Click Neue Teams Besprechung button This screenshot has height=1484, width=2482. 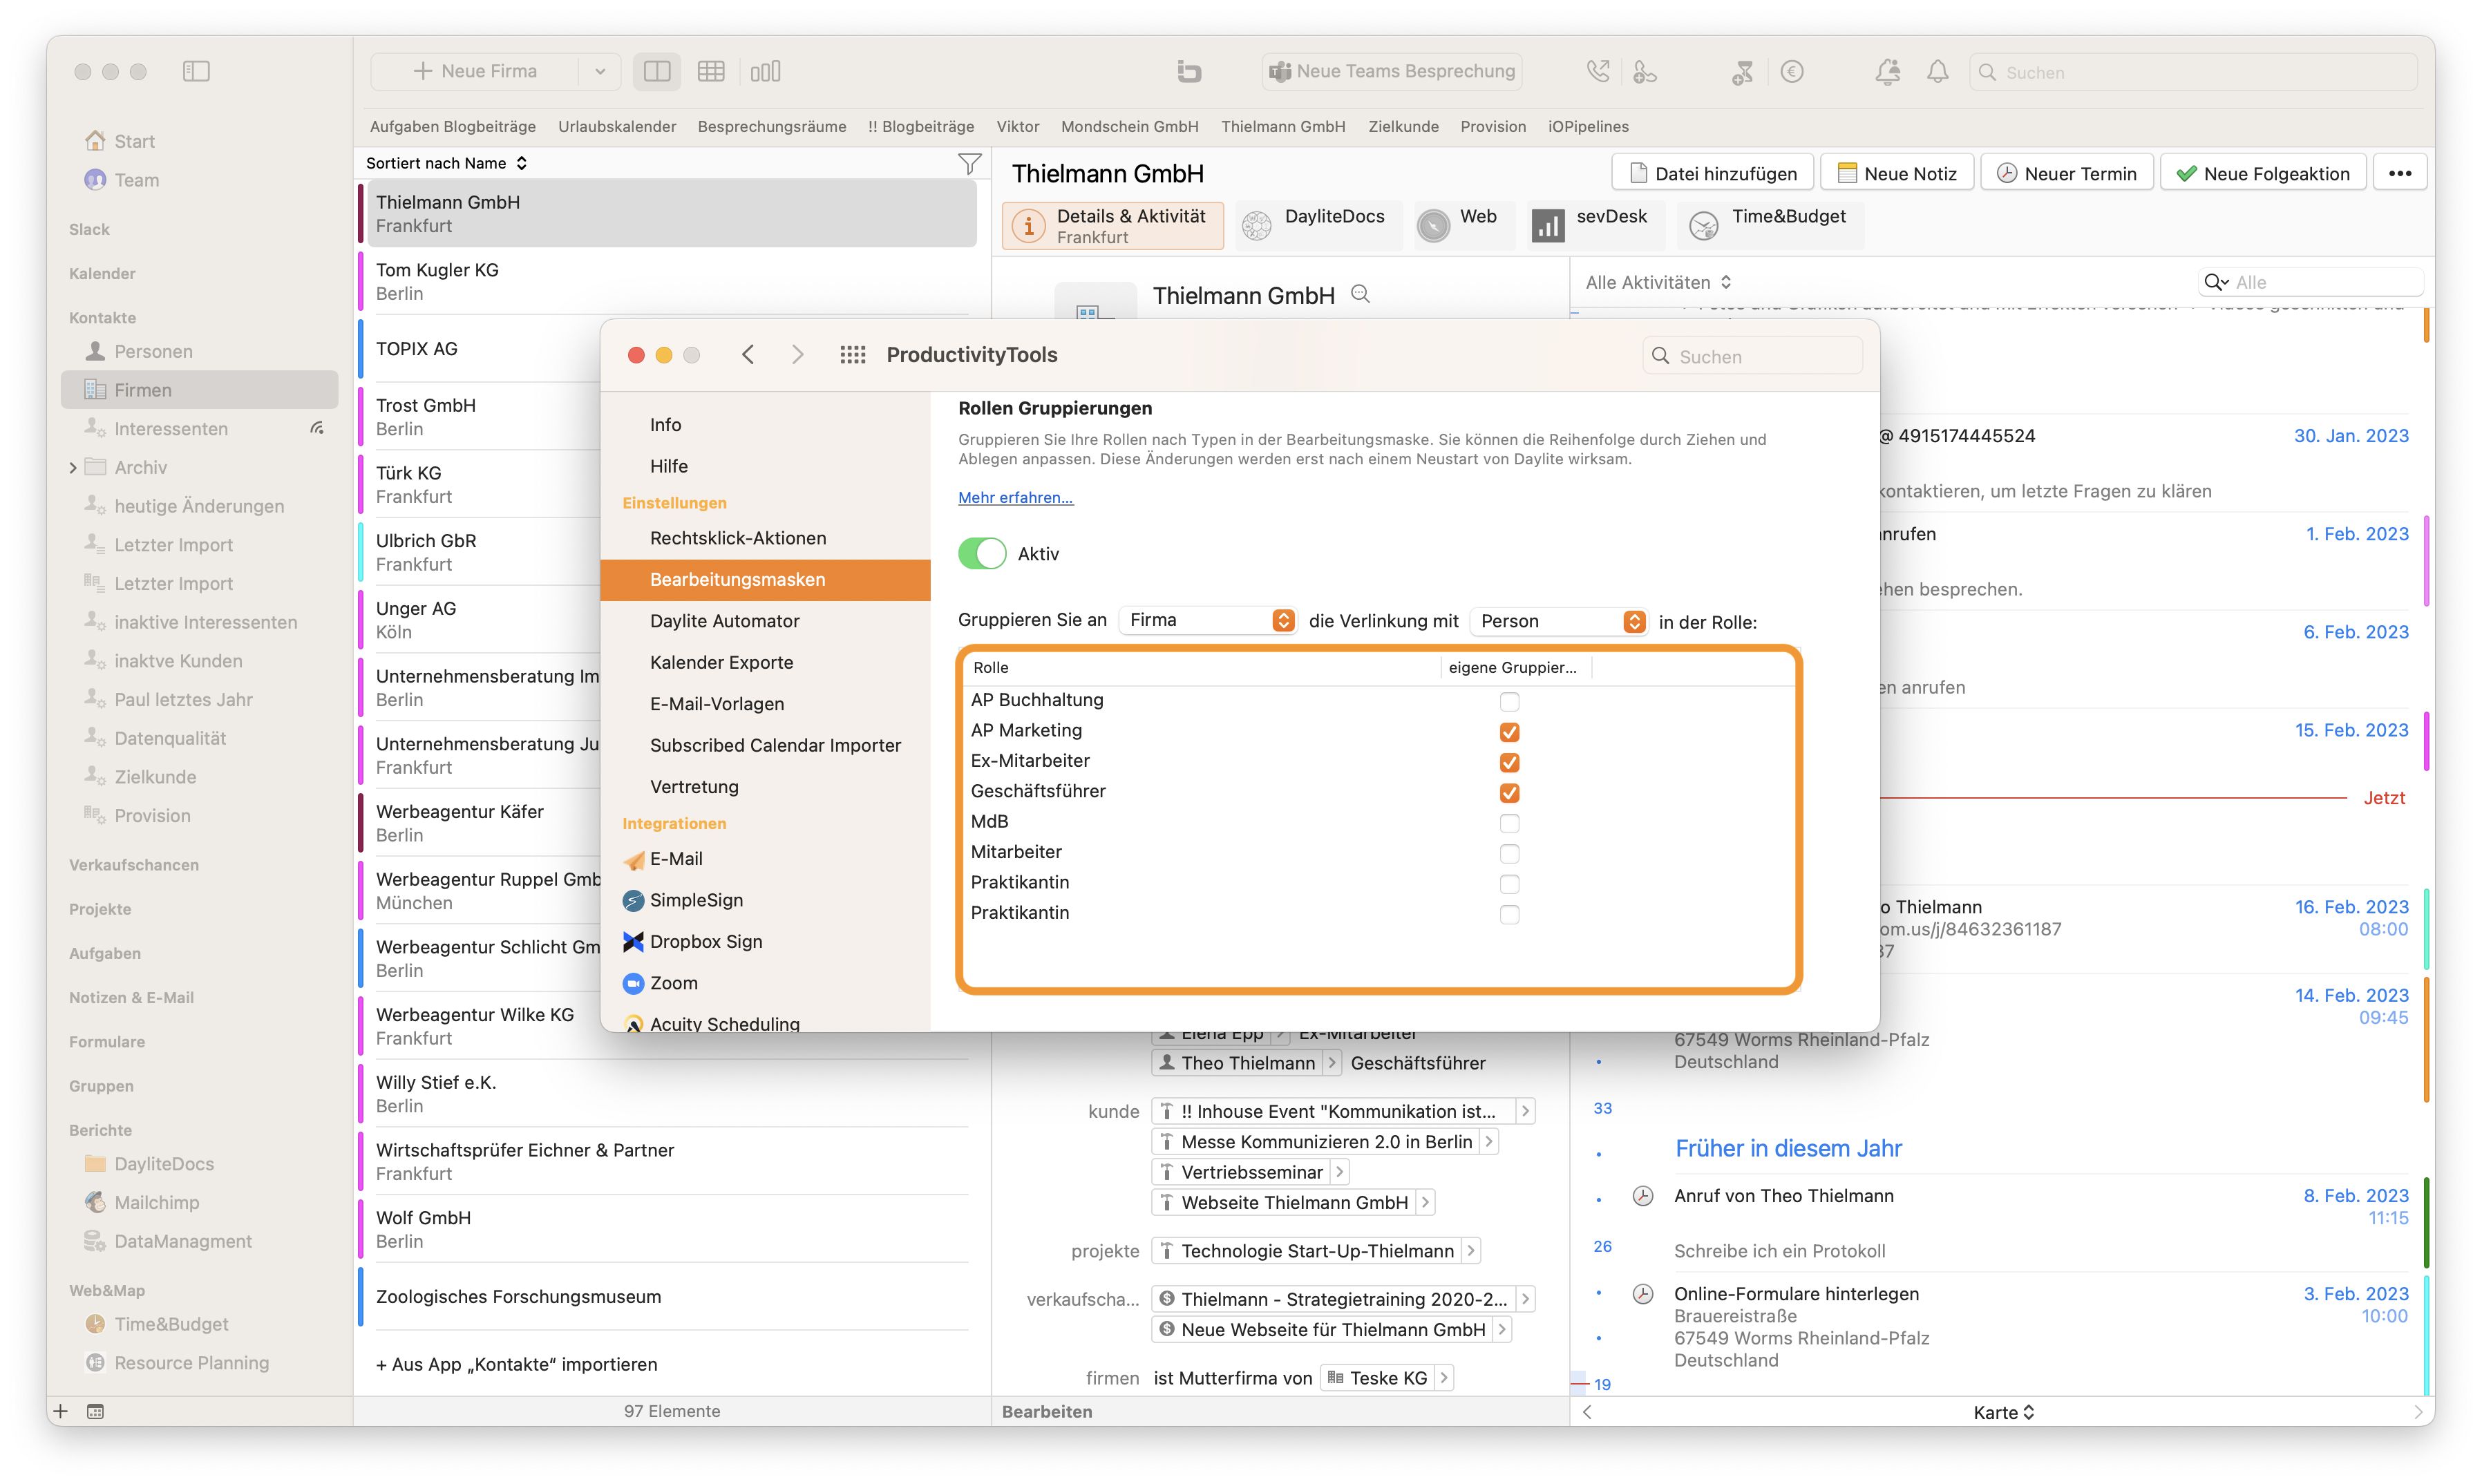[1392, 71]
